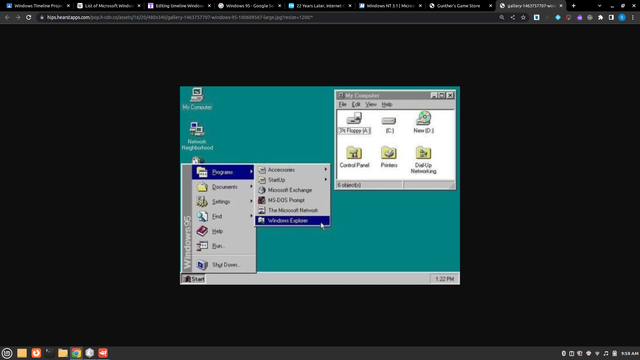Viewport: 640px width, 360px height.
Task: Launch Microsoft Exchange from Programs menu
Action: pyautogui.click(x=292, y=190)
